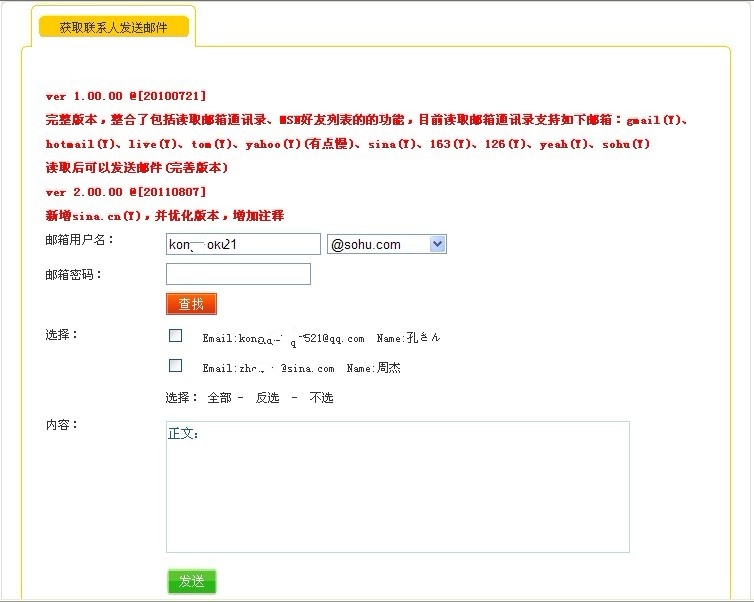Click the 不选 deselect link

[321, 398]
